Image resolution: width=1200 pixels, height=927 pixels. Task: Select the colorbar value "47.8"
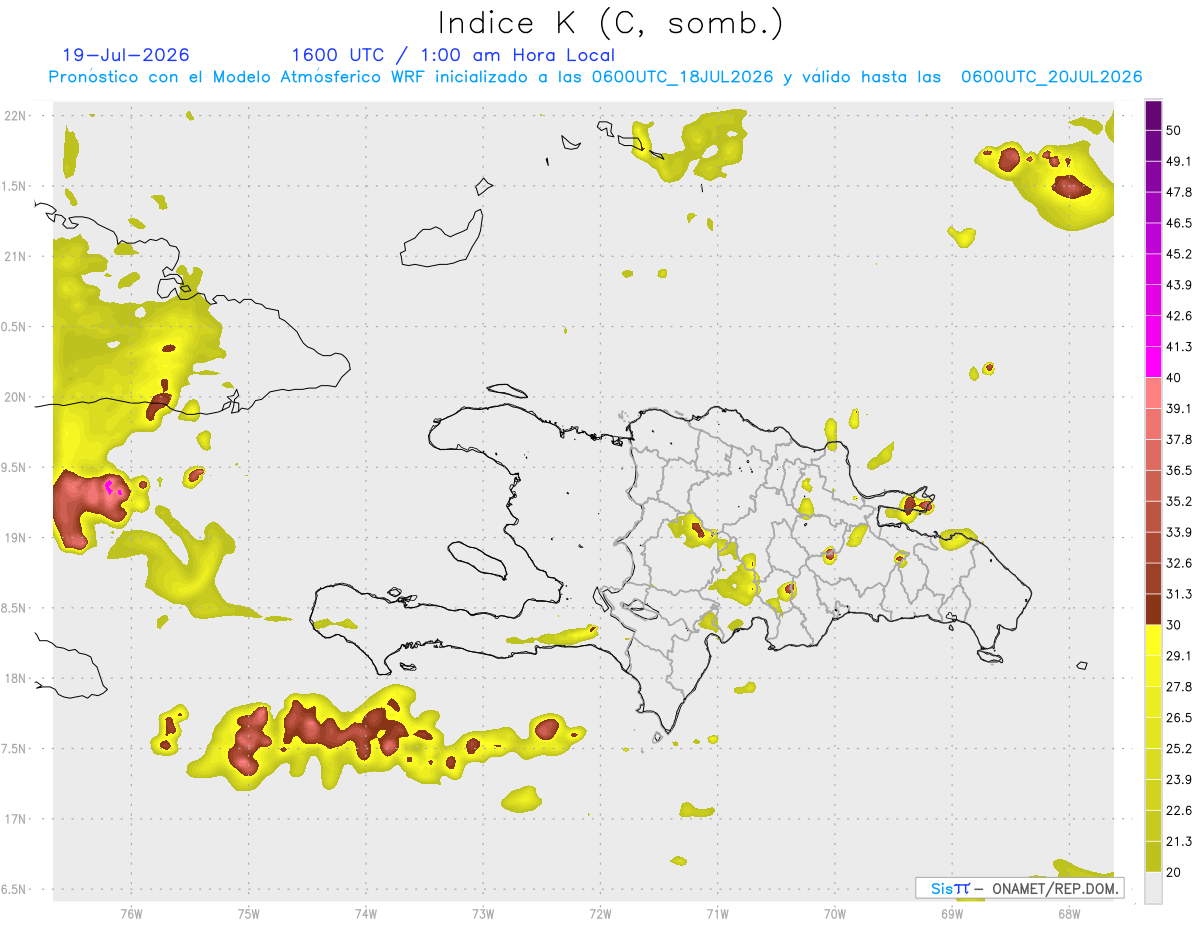pos(1179,192)
